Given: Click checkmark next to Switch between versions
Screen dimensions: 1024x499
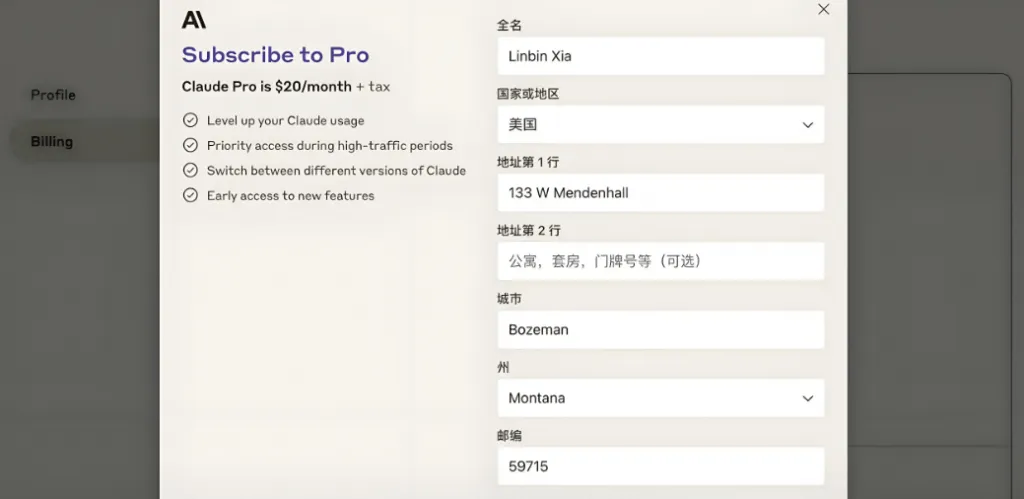Looking at the screenshot, I should [x=190, y=170].
